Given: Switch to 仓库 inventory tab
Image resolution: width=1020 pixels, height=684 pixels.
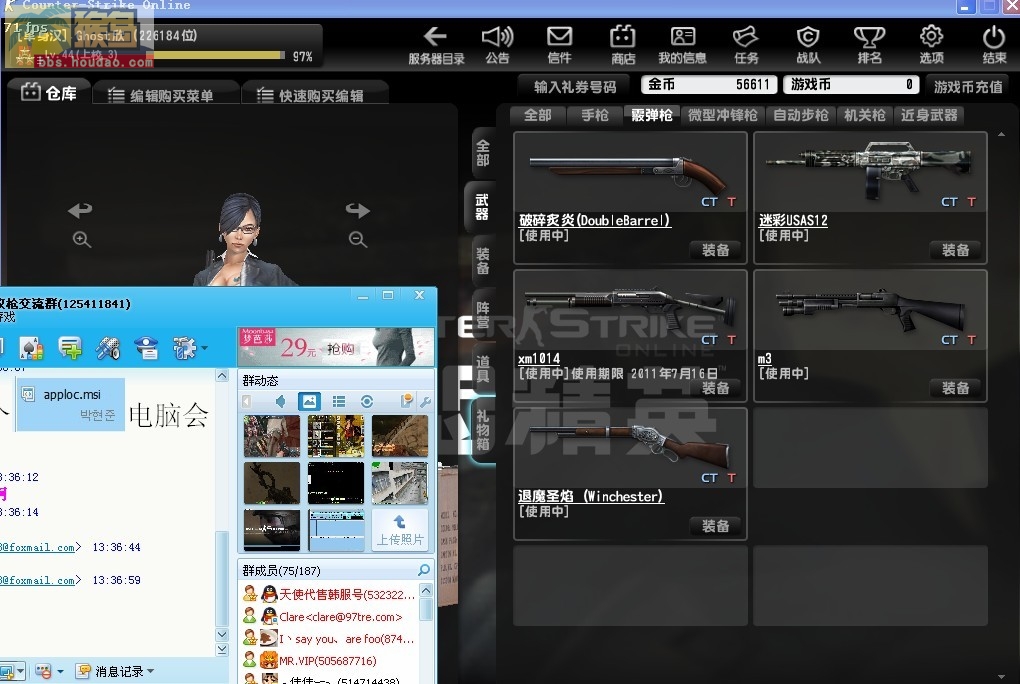Looking at the screenshot, I should coord(49,94).
